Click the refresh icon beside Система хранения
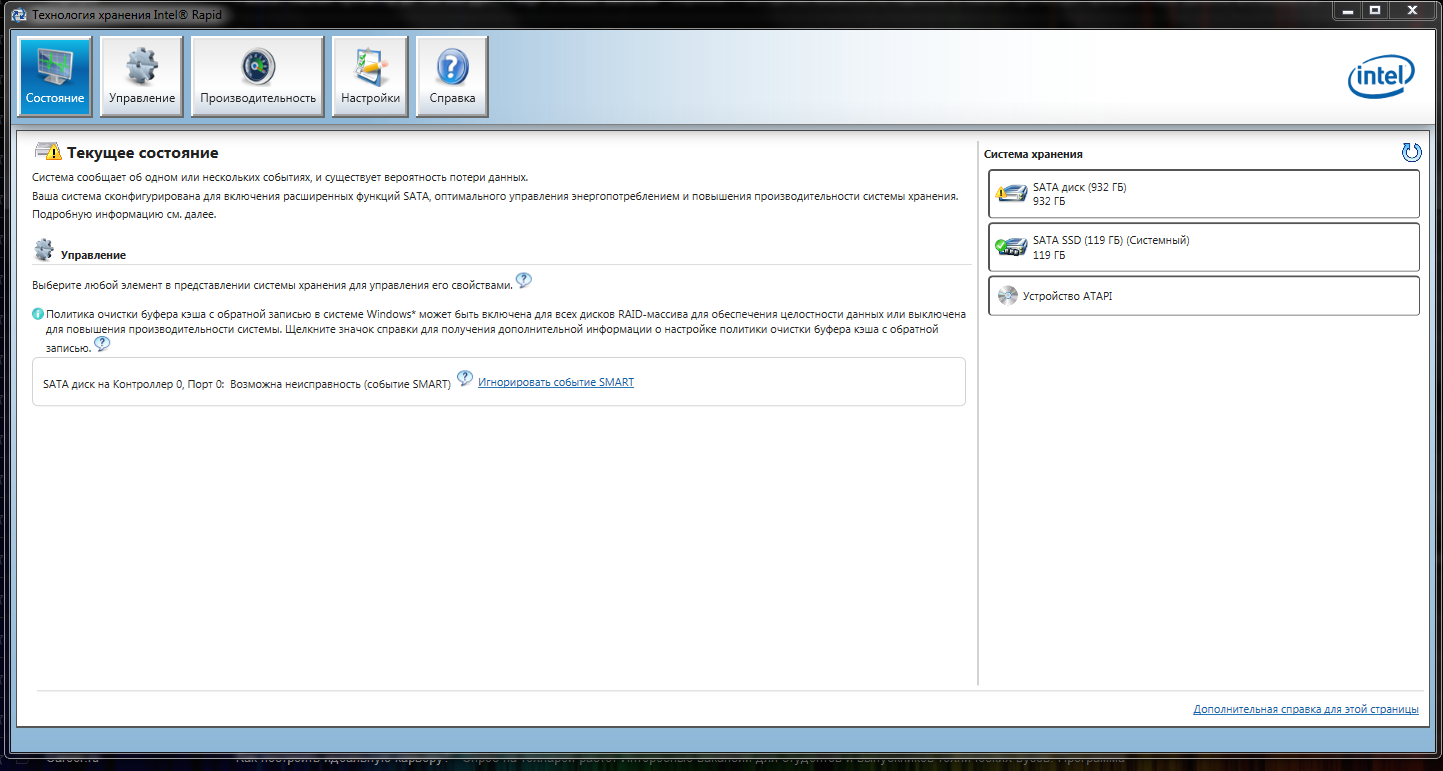 (x=1411, y=152)
